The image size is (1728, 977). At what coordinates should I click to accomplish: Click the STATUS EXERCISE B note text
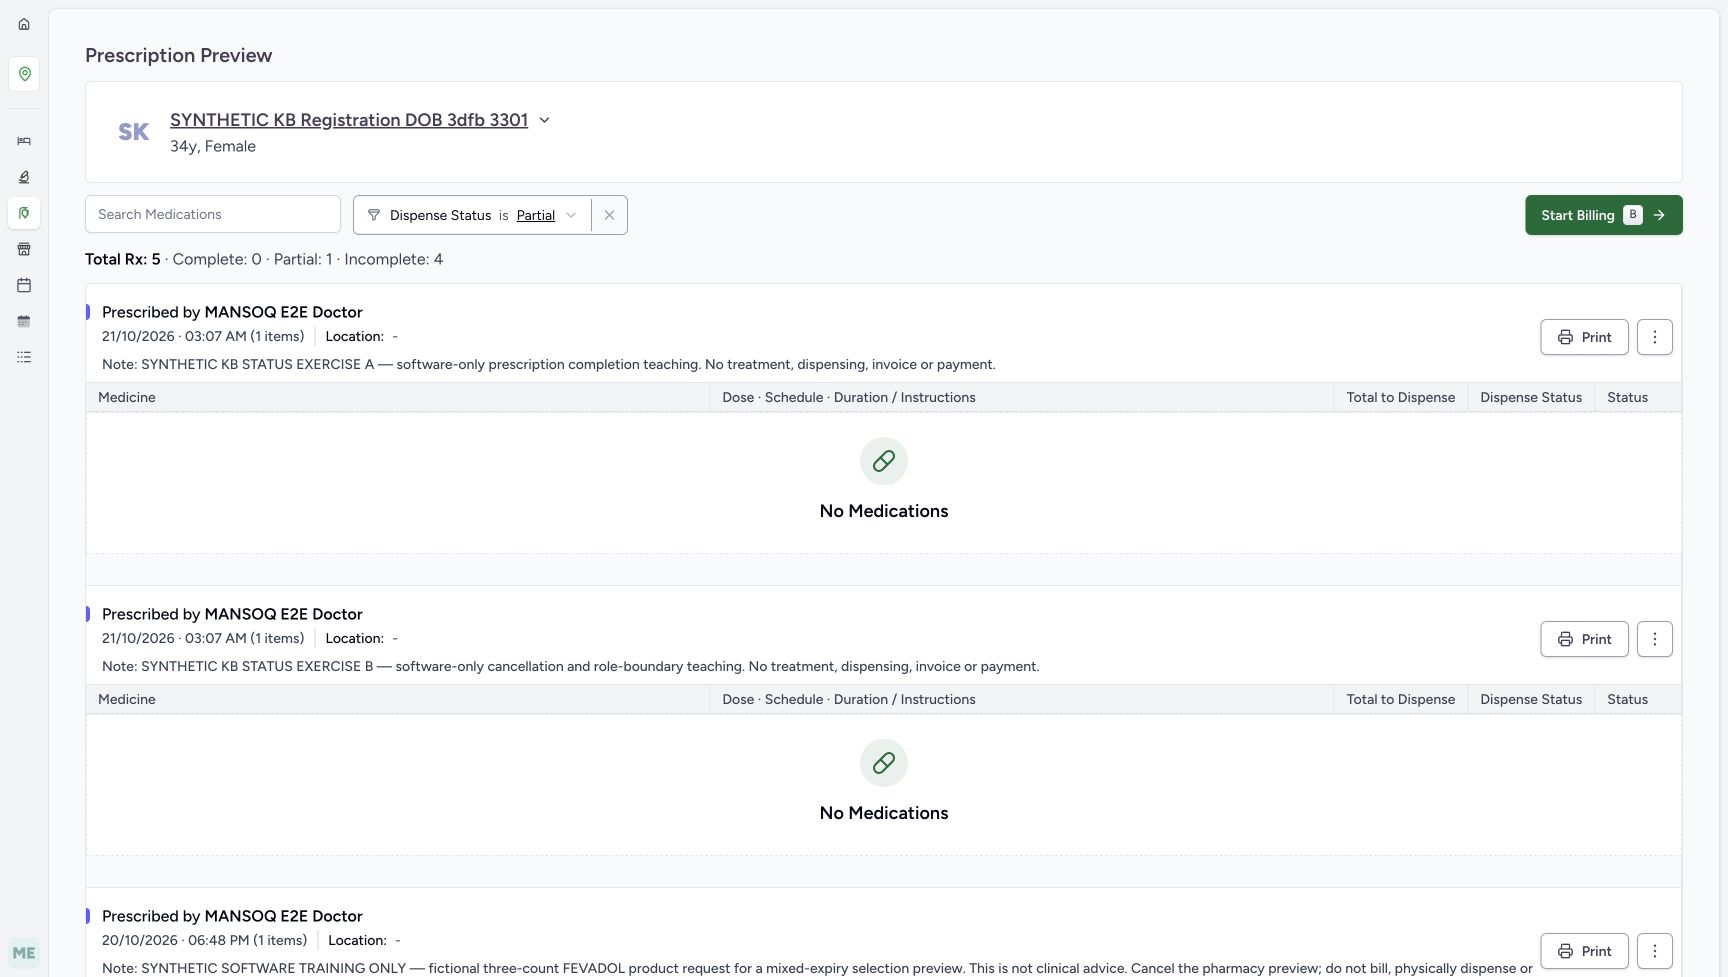point(571,666)
